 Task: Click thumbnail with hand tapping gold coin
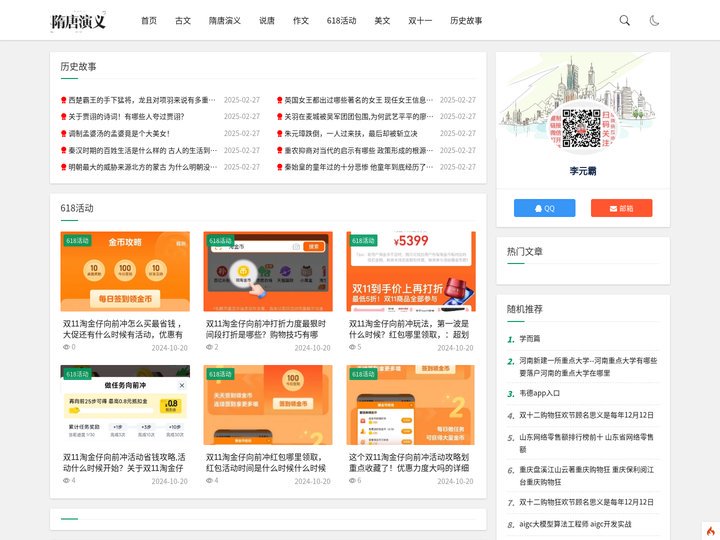[x=268, y=271]
